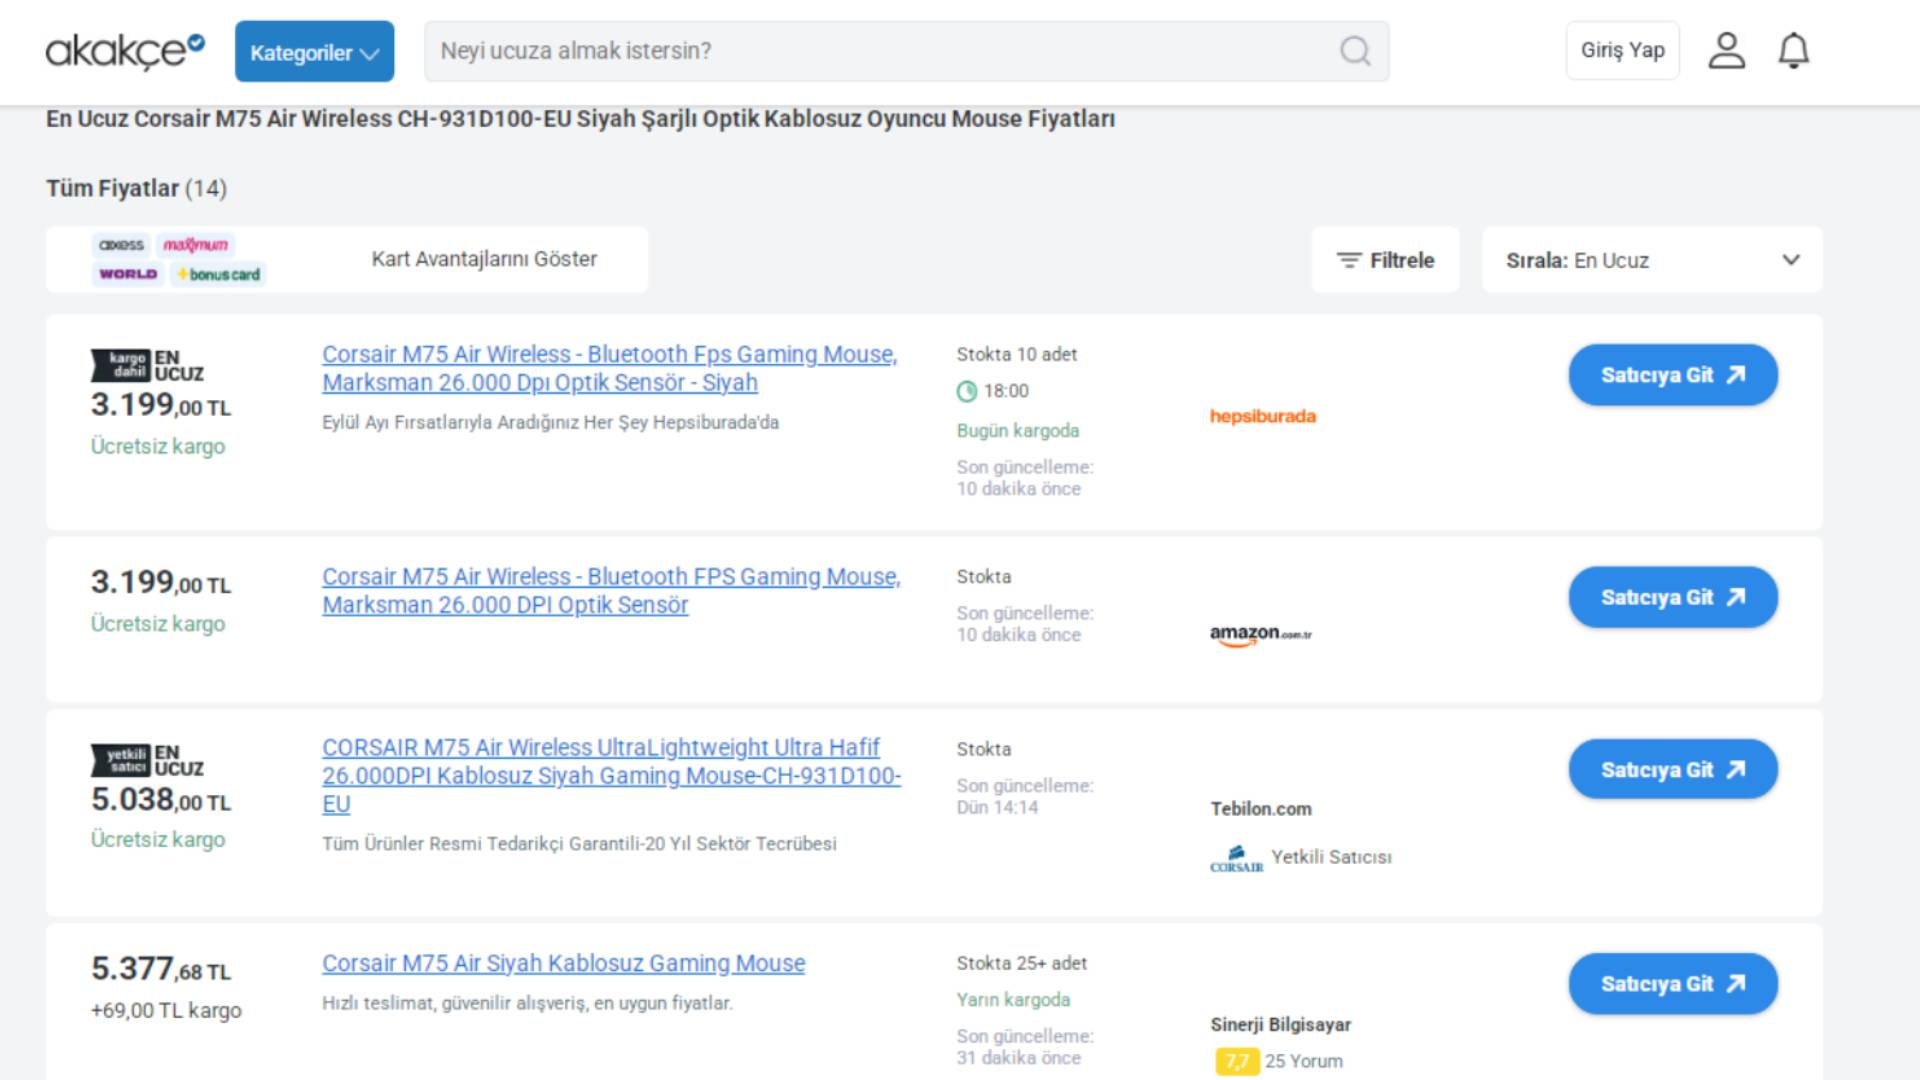Image resolution: width=1920 pixels, height=1080 pixels.
Task: Click the amazon.com.tr seller logo
Action: pyautogui.click(x=1260, y=635)
